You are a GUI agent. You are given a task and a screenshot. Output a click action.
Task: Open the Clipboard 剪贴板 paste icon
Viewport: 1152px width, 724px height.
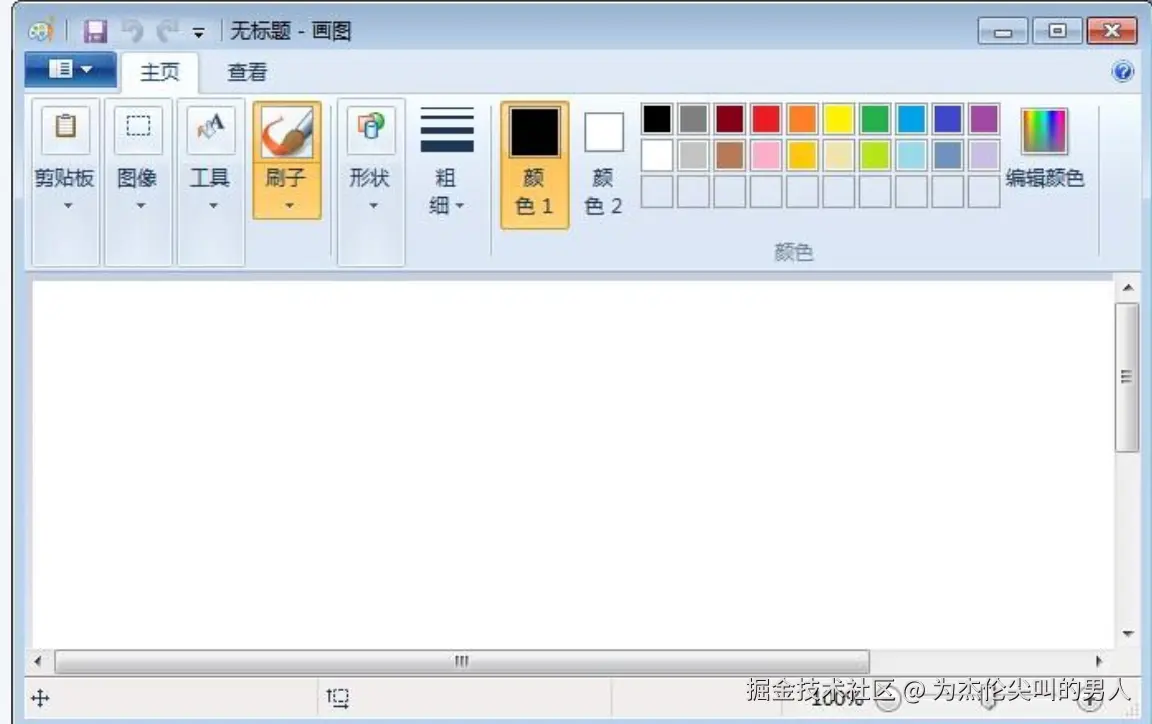pyautogui.click(x=64, y=128)
